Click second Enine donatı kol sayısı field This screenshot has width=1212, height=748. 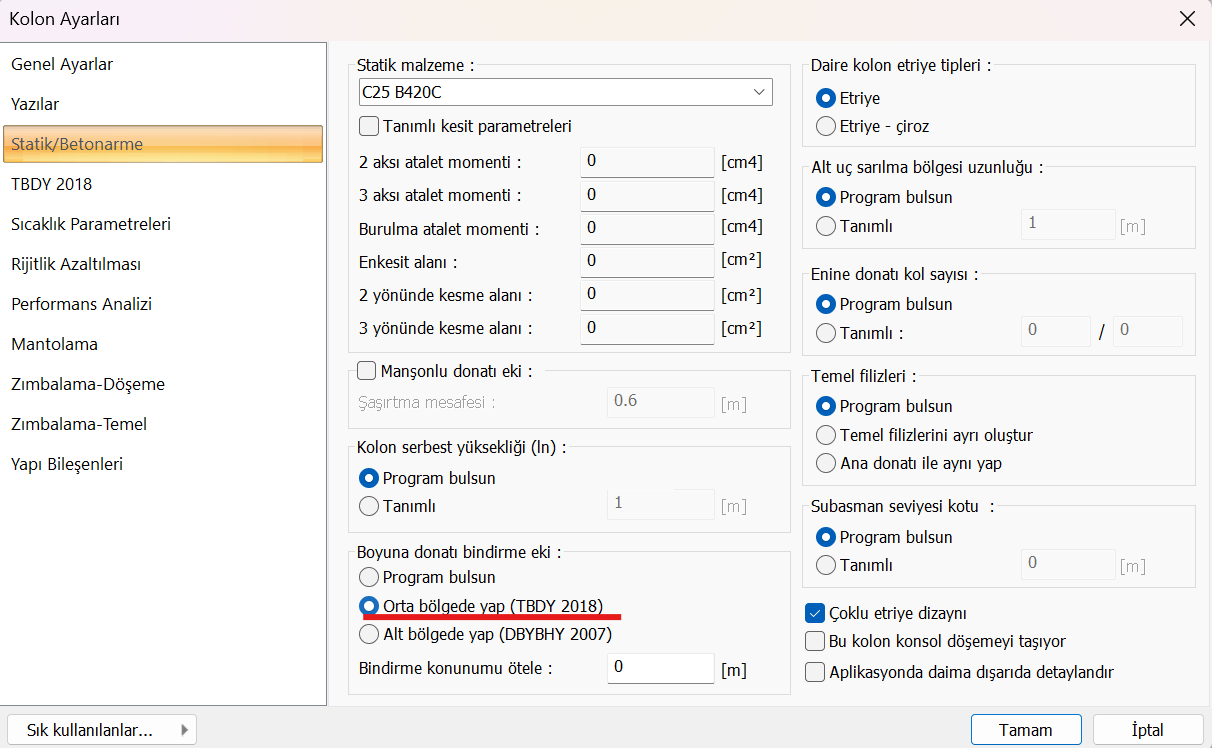[1148, 331]
